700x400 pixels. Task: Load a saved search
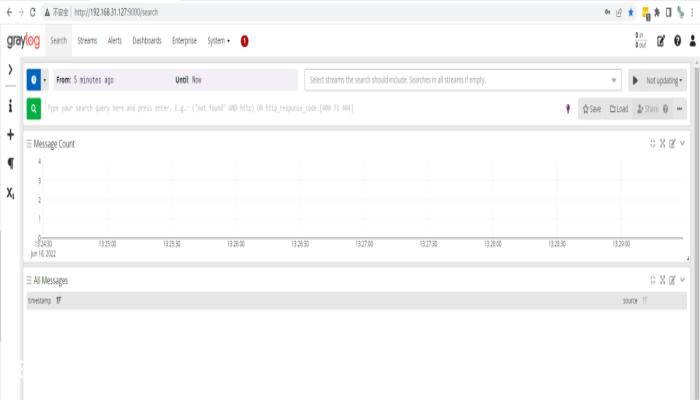(619, 109)
